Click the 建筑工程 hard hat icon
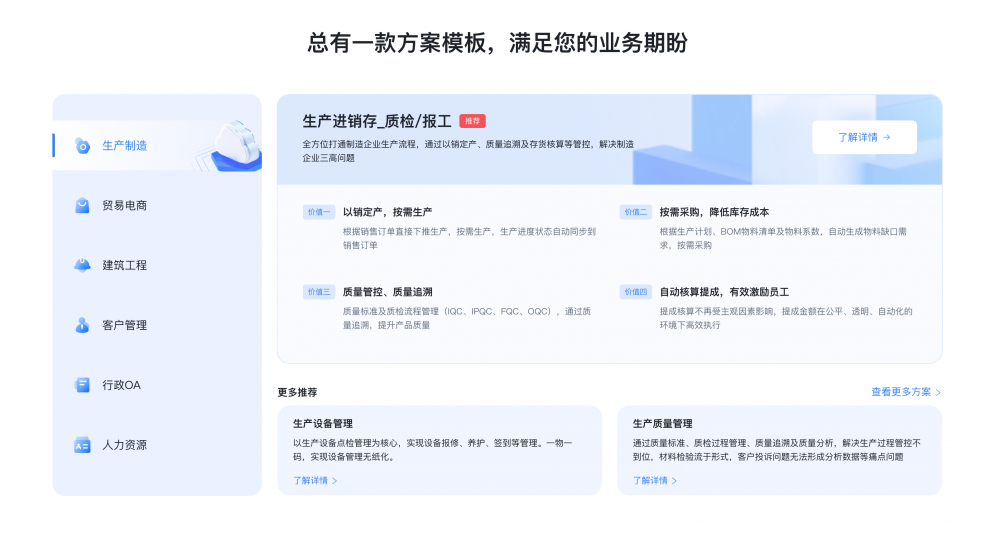 [82, 265]
